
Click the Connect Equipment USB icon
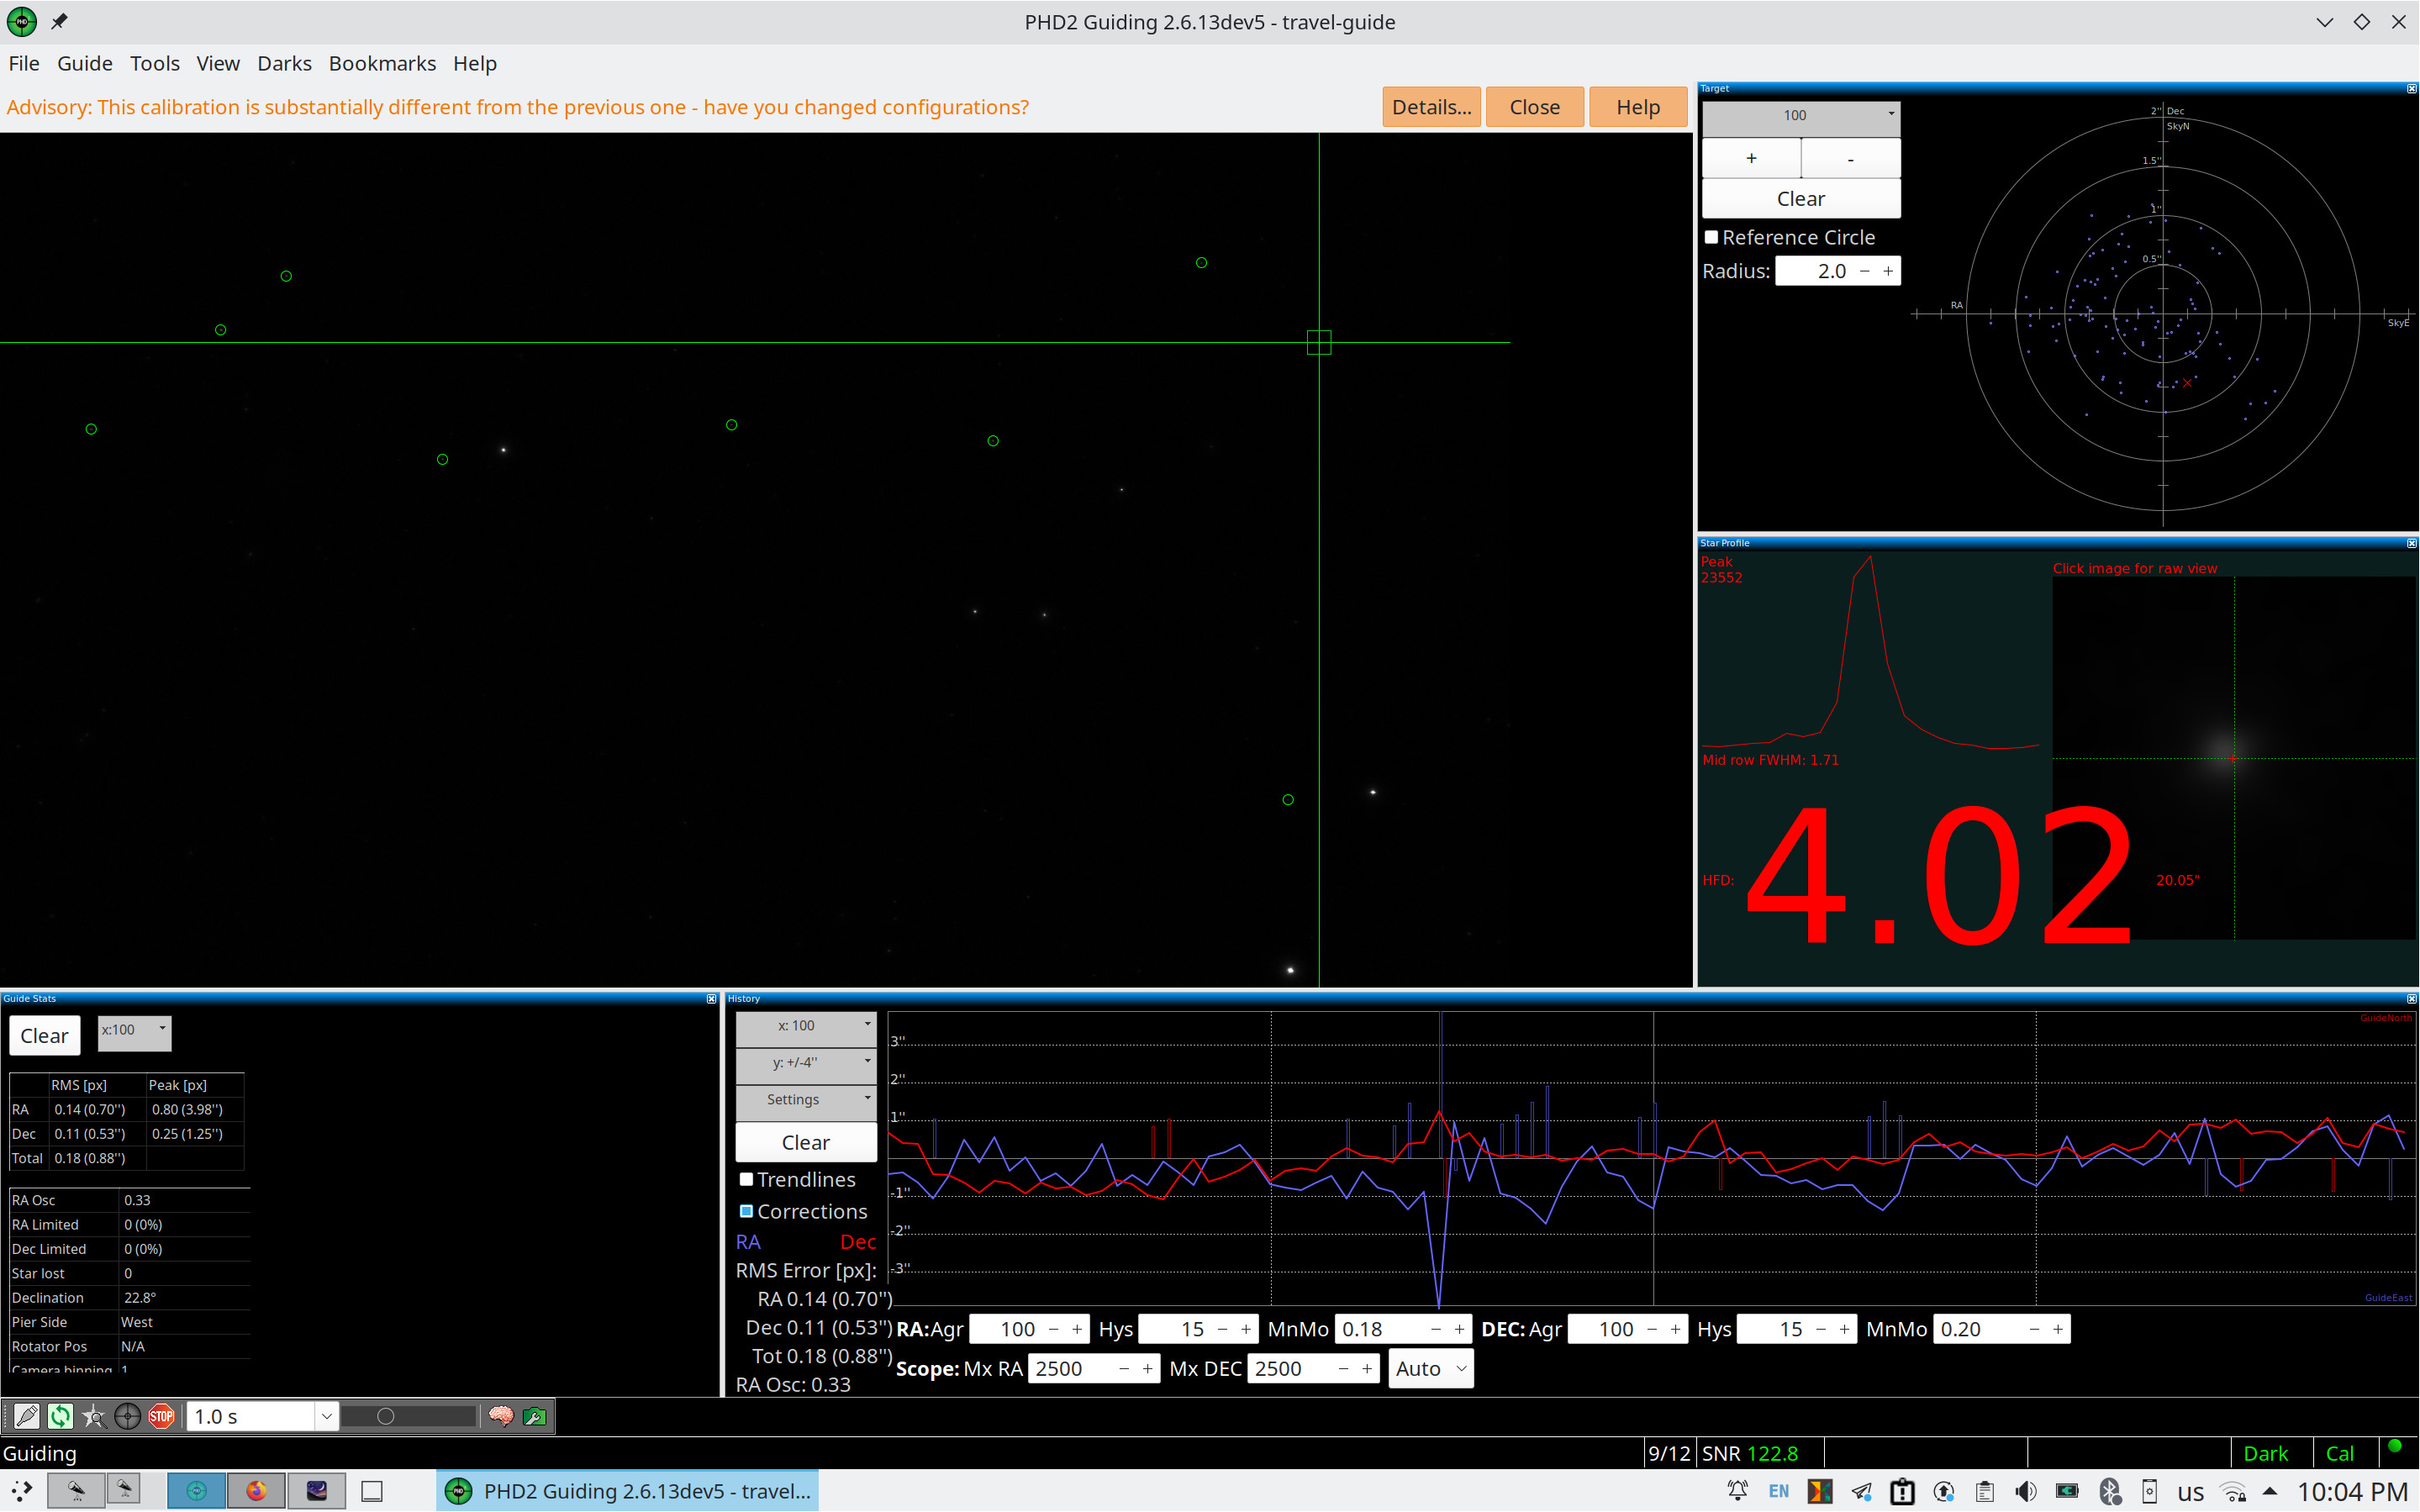(x=27, y=1416)
